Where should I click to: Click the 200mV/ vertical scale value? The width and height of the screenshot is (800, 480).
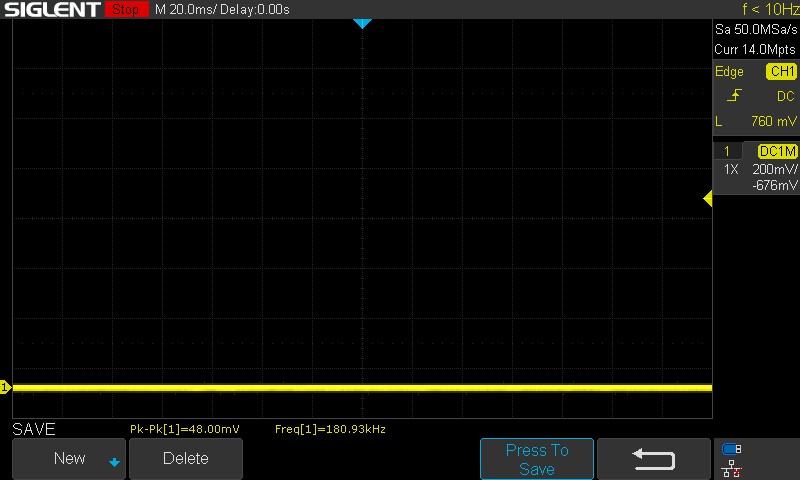click(x=775, y=169)
